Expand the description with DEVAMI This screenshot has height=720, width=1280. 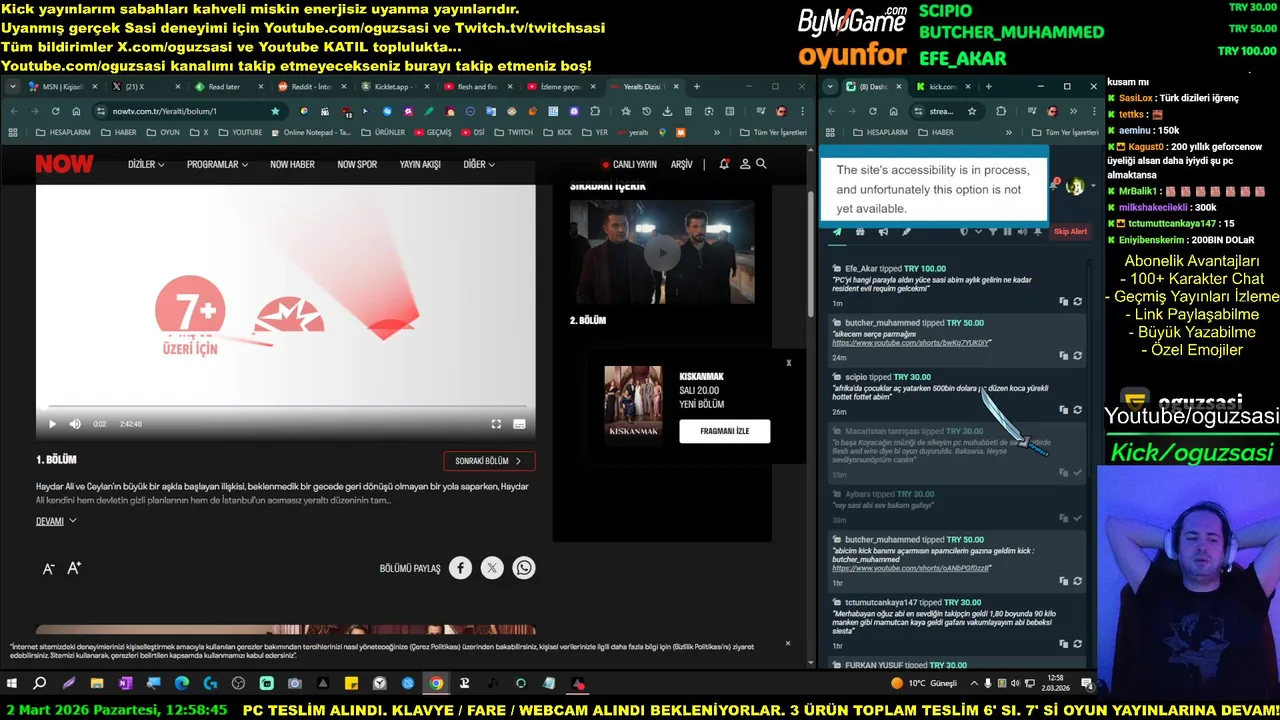click(56, 521)
